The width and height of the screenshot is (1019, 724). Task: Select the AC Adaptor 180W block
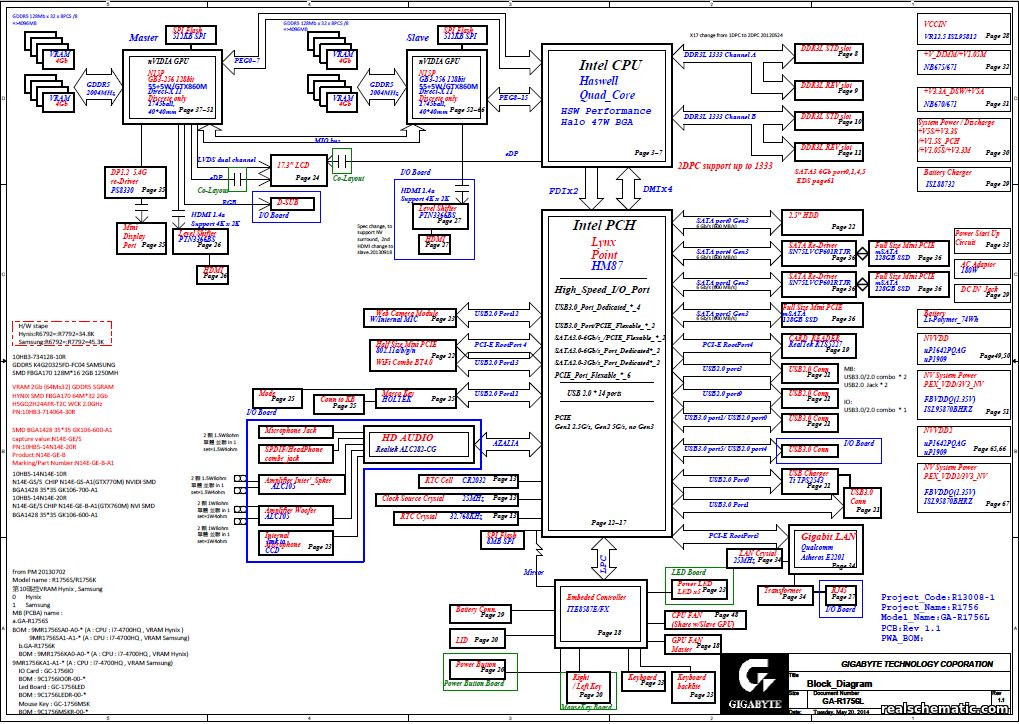click(982, 268)
